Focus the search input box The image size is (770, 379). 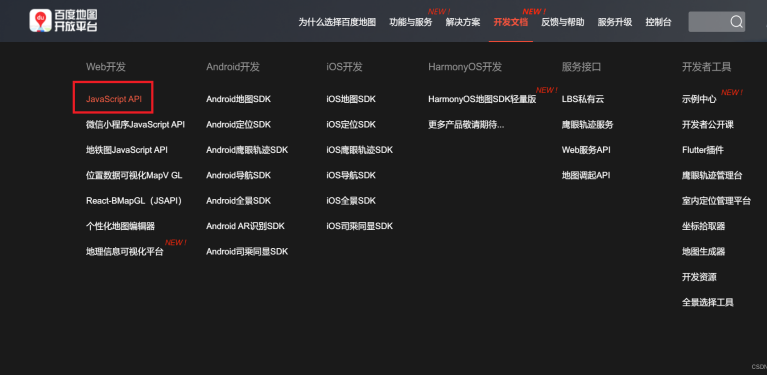click(716, 22)
